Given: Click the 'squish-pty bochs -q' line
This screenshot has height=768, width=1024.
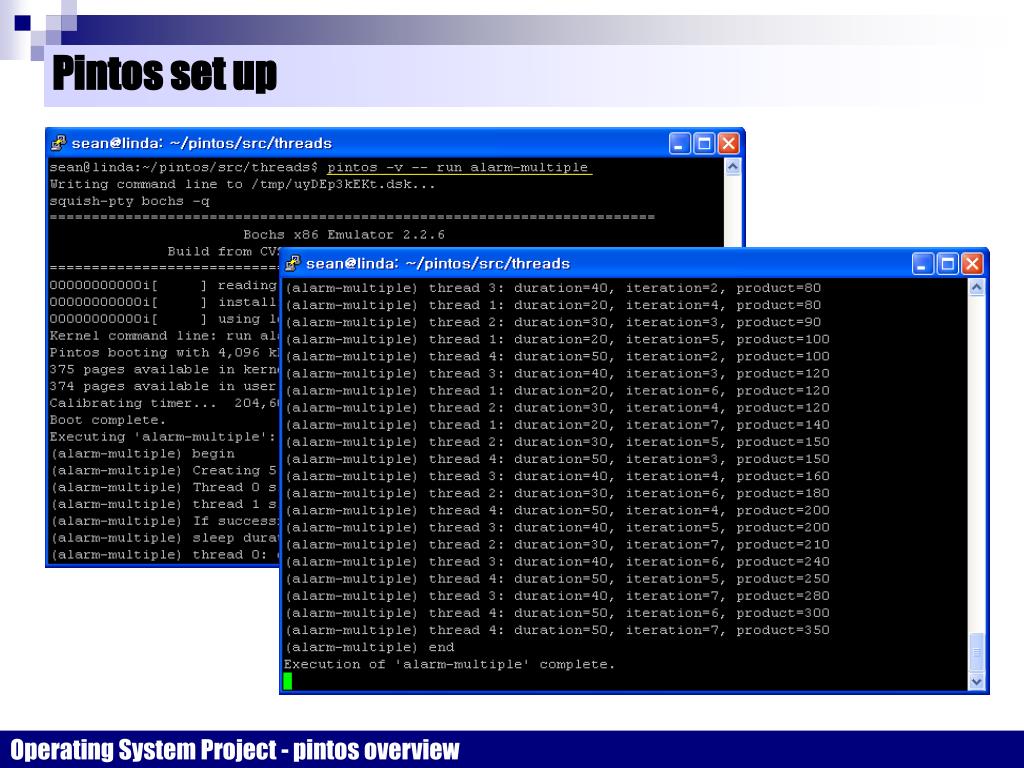Looking at the screenshot, I should (129, 201).
